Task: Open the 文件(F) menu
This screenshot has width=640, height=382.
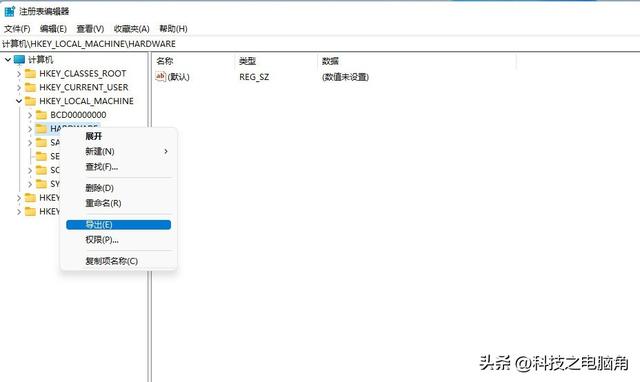Action: click(17, 29)
